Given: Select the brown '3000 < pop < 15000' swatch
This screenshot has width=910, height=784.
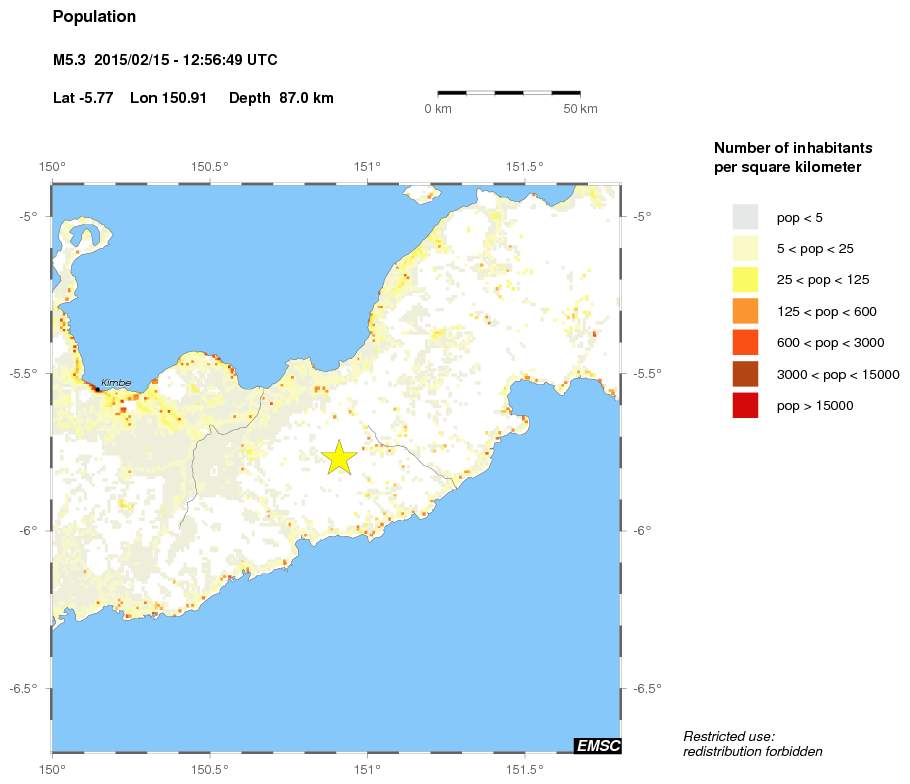Looking at the screenshot, I should coord(745,374).
